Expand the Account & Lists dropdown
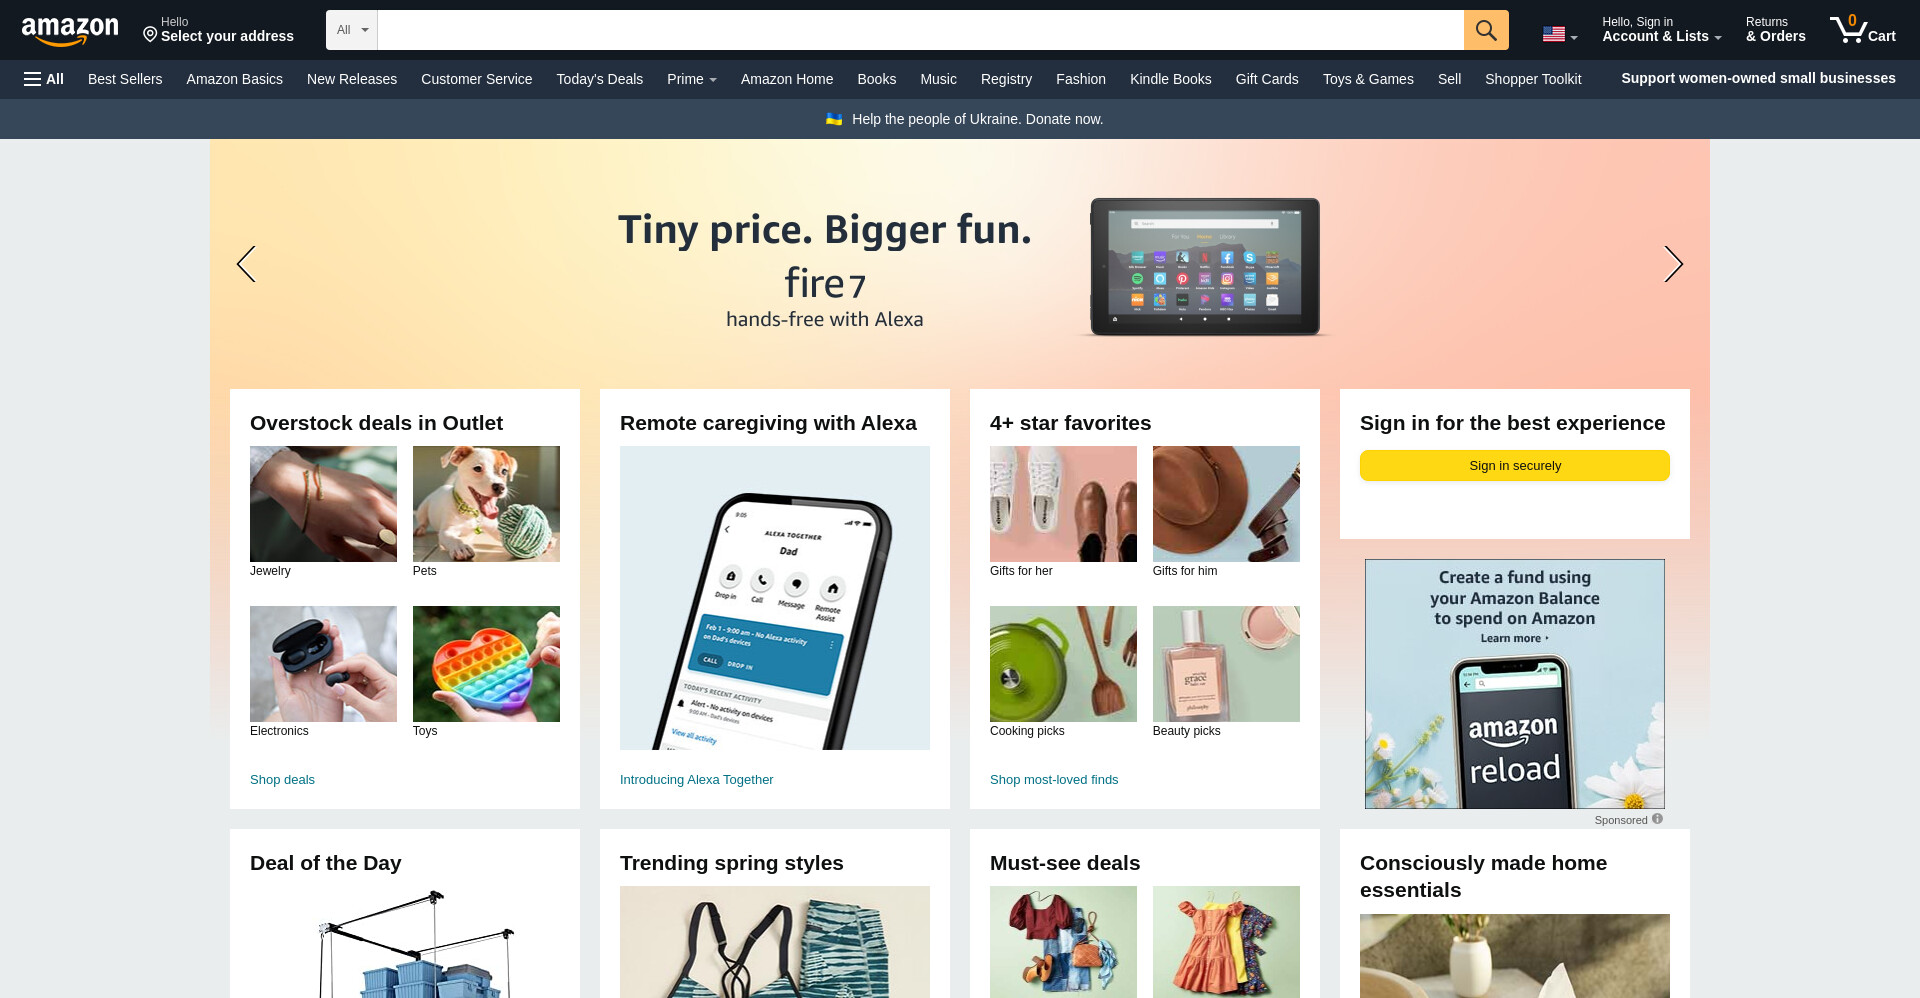1920x998 pixels. (x=1661, y=29)
